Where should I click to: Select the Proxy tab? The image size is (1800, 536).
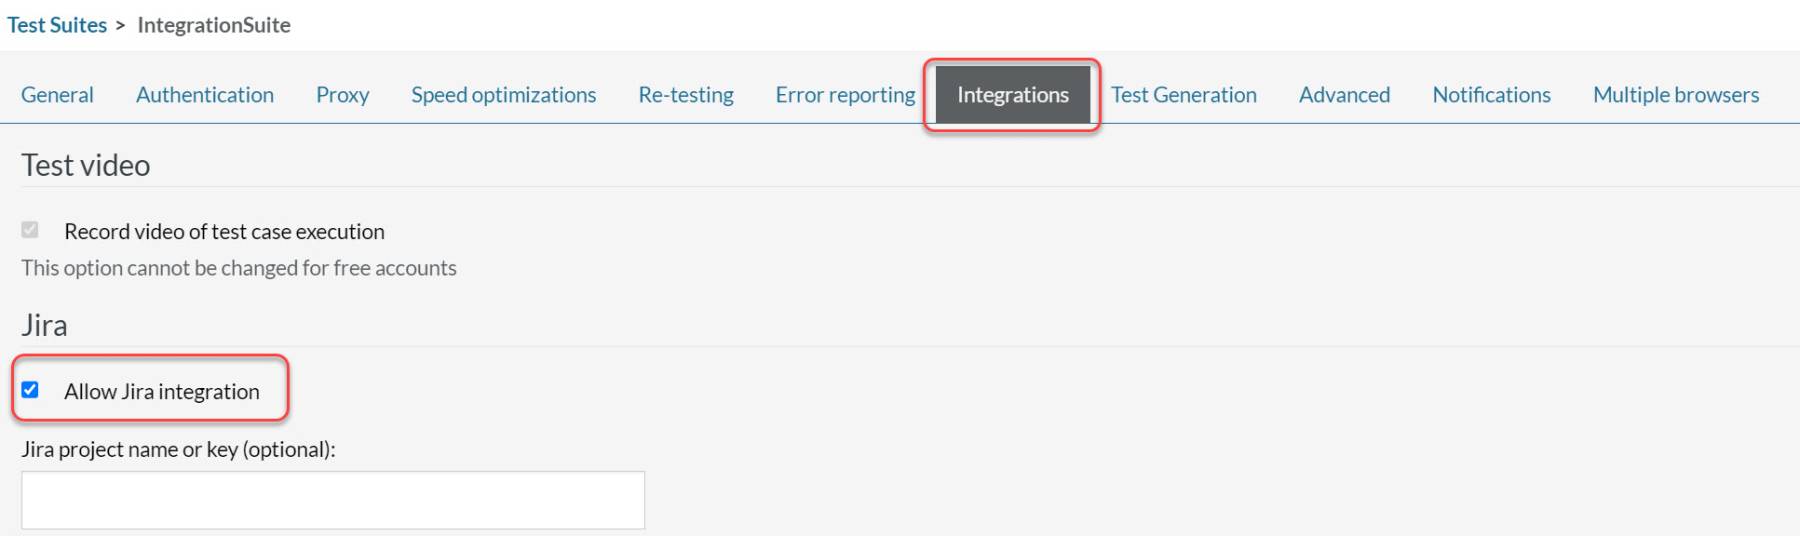tap(342, 95)
